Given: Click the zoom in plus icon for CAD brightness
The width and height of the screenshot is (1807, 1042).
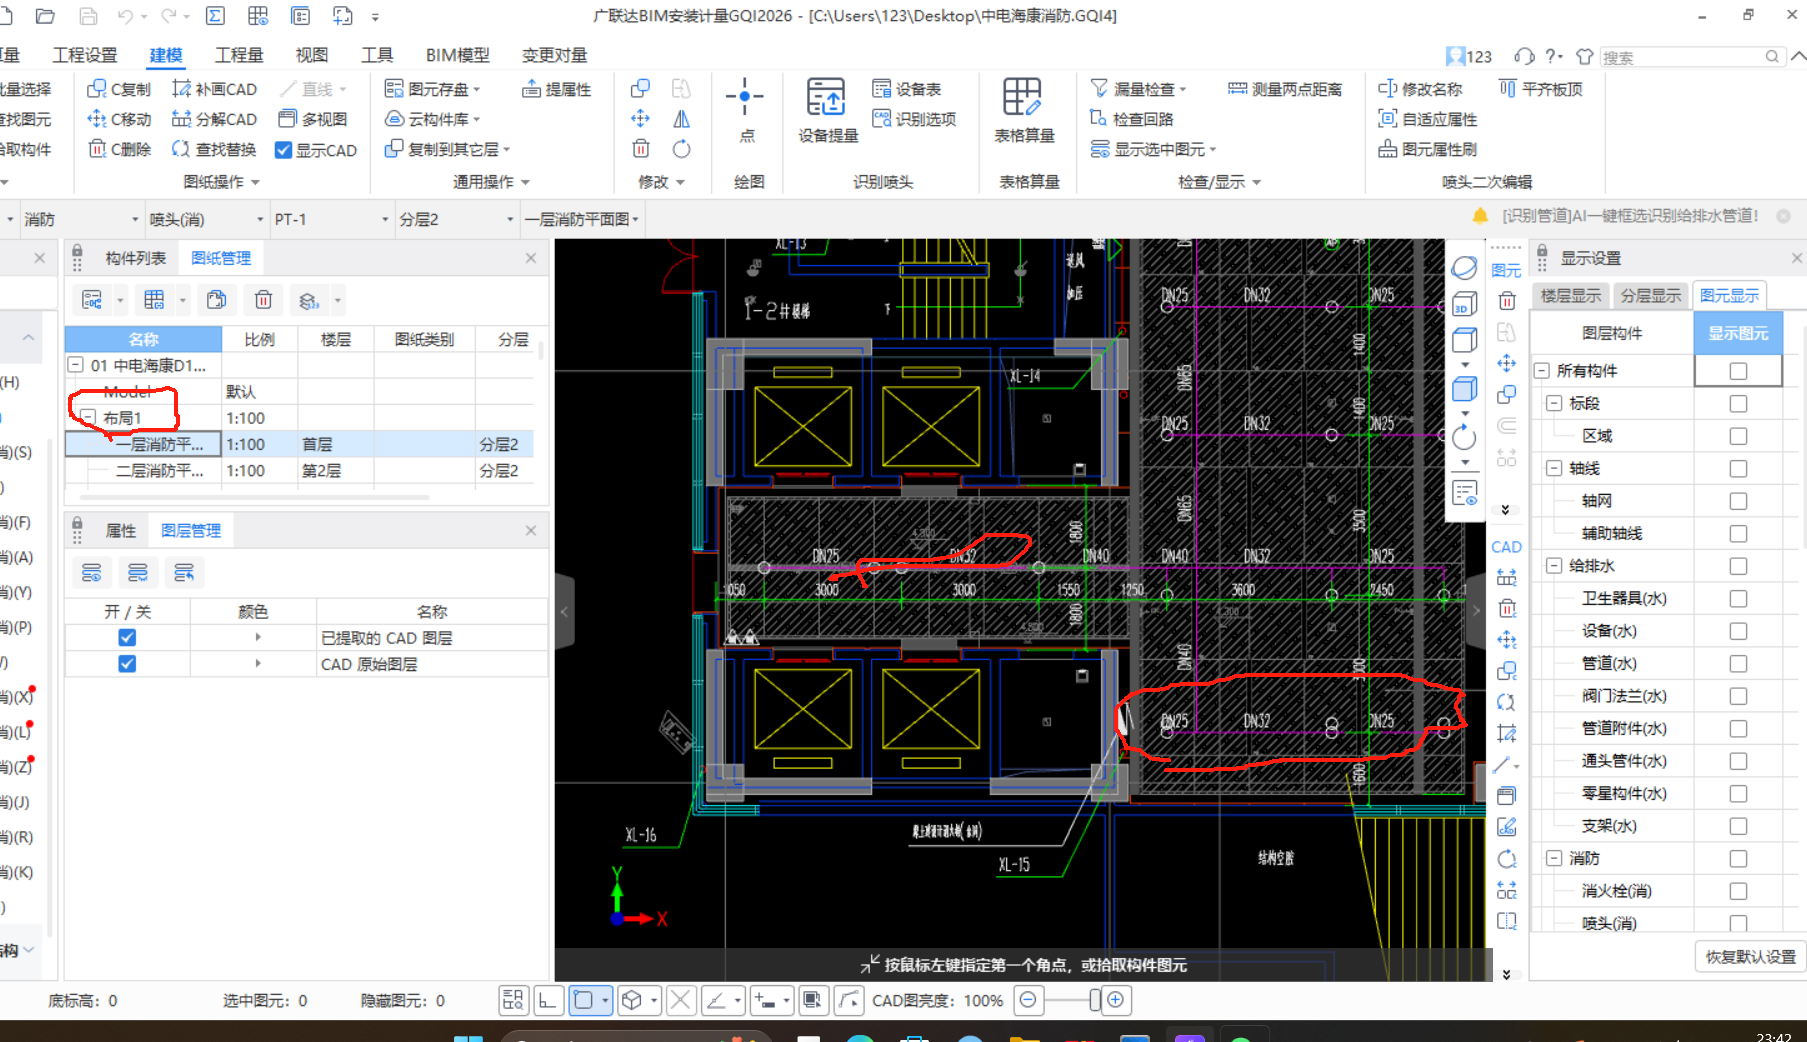Looking at the screenshot, I should click(x=1116, y=1000).
